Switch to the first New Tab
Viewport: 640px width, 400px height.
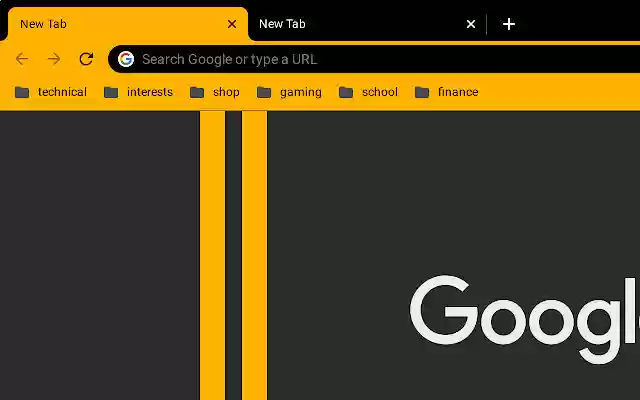tap(127, 24)
